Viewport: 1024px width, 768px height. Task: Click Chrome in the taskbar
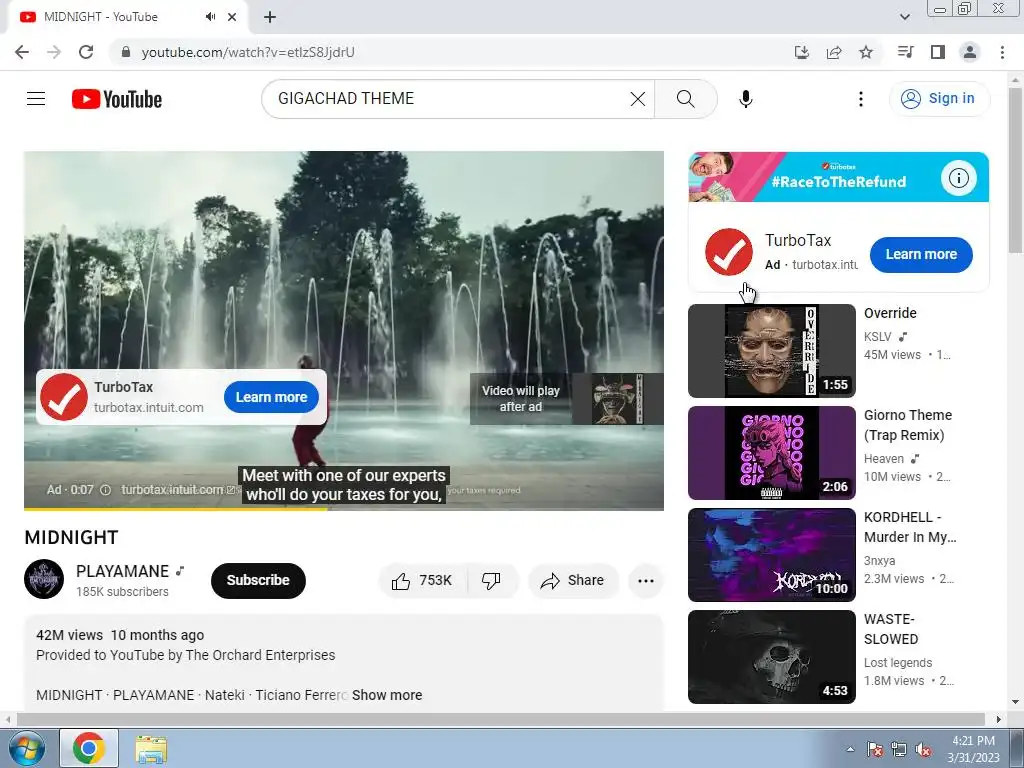[x=89, y=748]
